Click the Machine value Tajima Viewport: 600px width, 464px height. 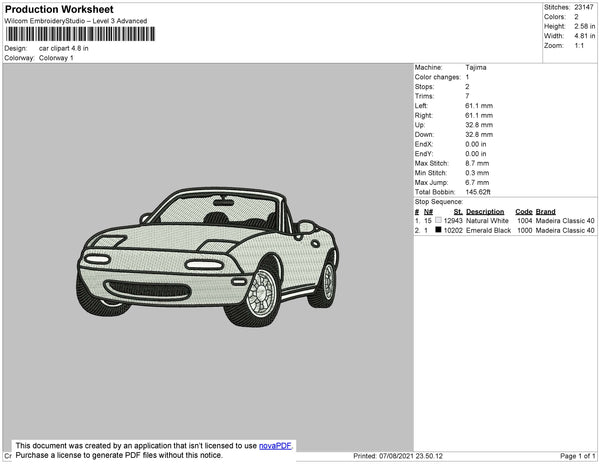click(477, 67)
